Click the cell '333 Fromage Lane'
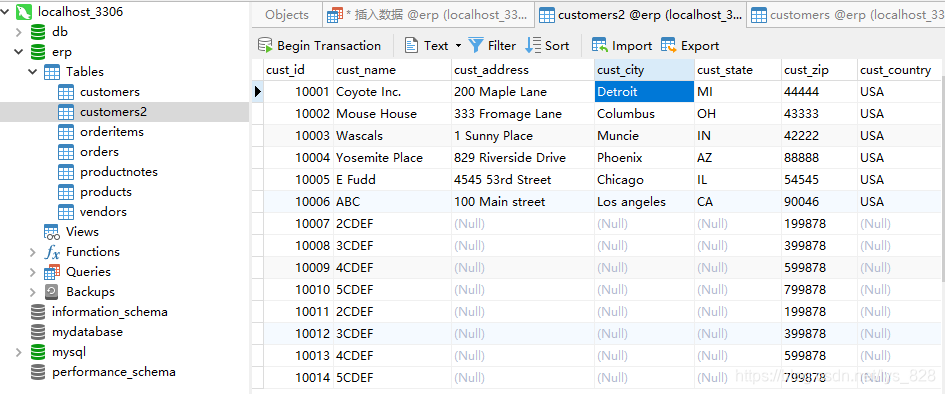945x394 pixels. (x=523, y=114)
